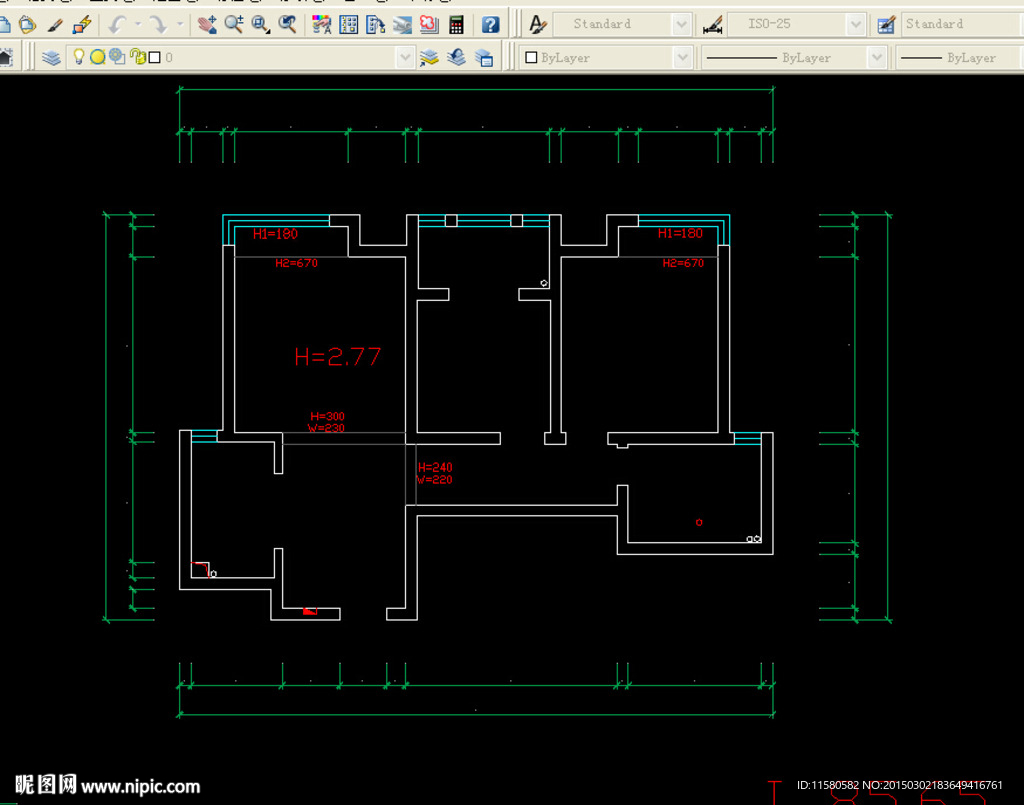Select the Pan realtime hand tool

(206, 24)
